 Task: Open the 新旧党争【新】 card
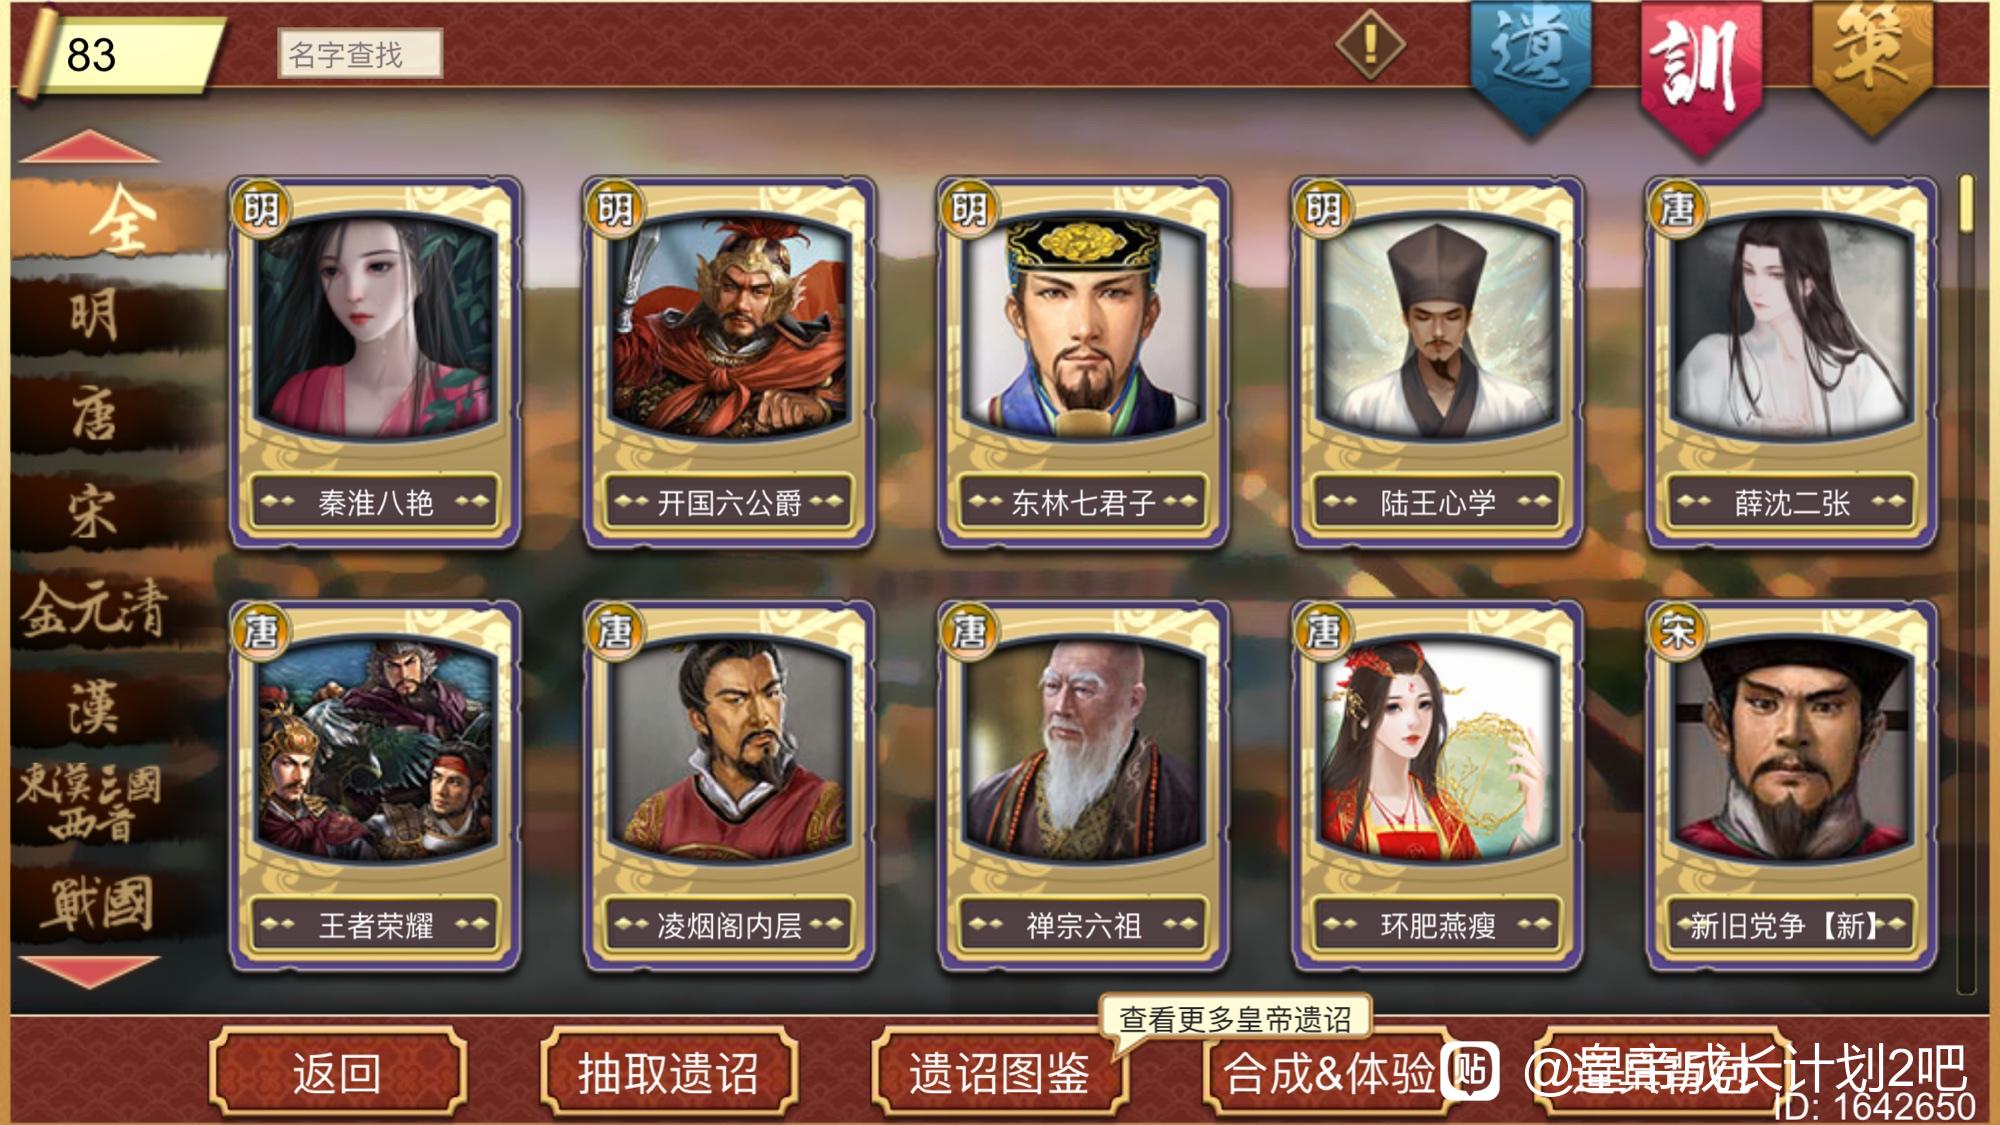click(1791, 786)
